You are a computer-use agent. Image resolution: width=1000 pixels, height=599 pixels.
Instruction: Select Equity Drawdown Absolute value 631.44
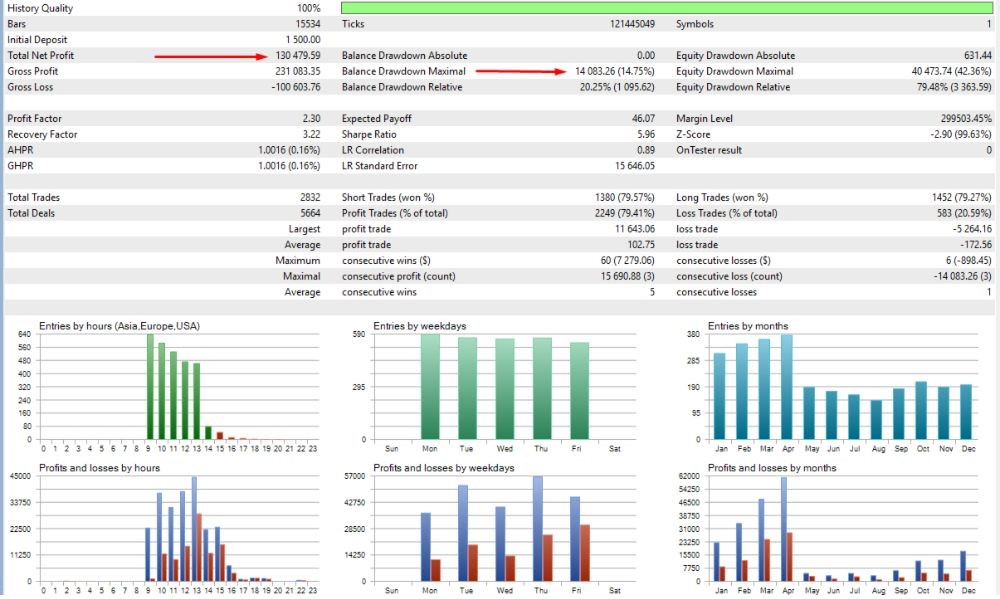pyautogui.click(x=978, y=55)
